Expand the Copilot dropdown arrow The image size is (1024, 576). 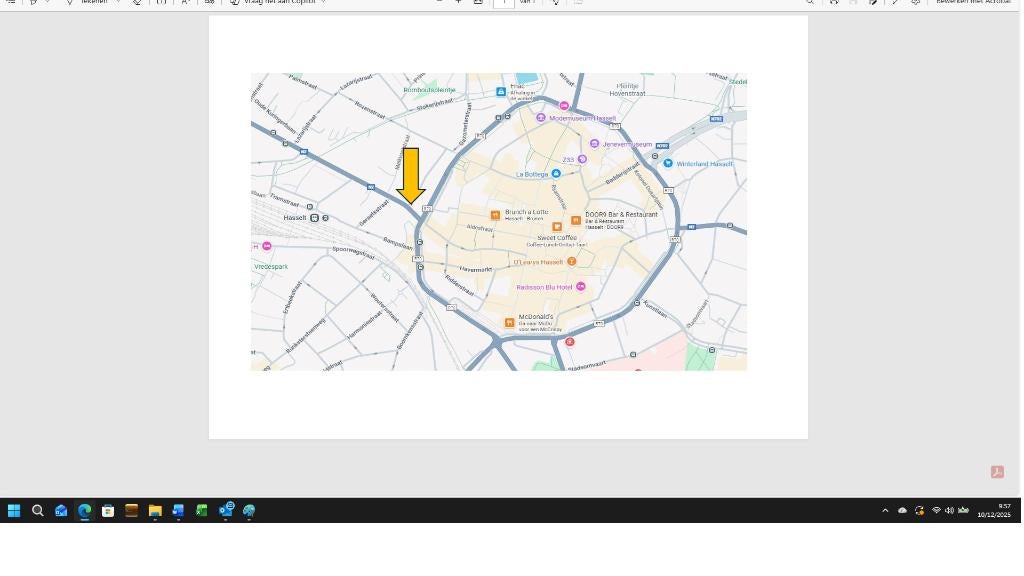[x=323, y=3]
